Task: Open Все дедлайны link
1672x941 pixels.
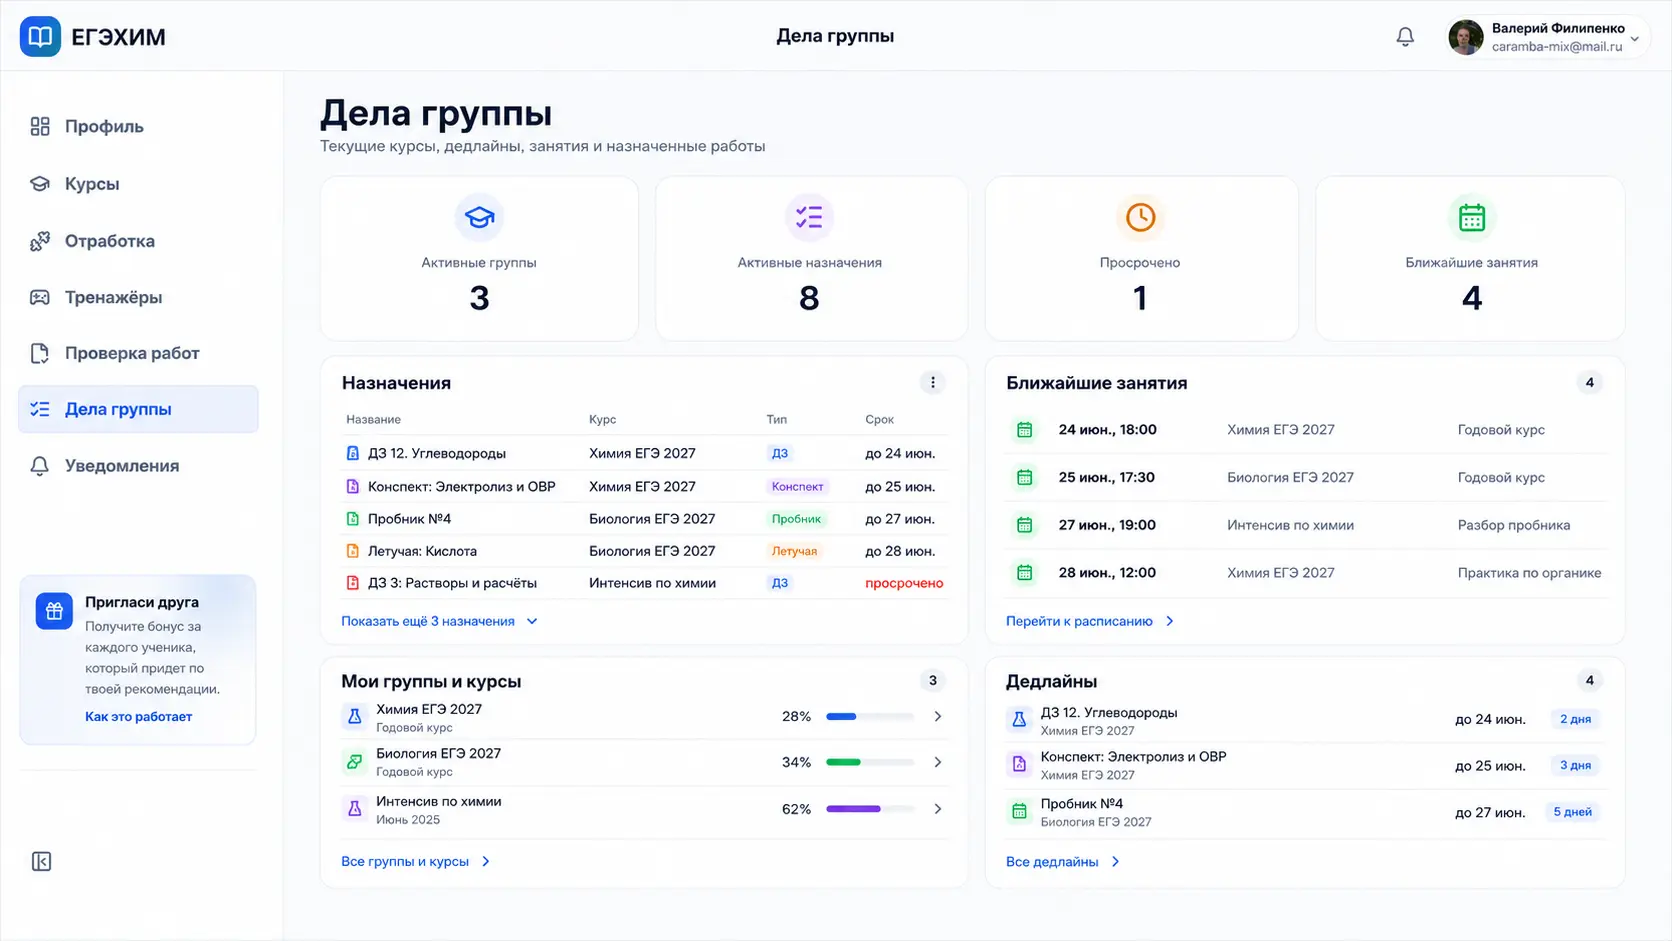Action: 1063,861
